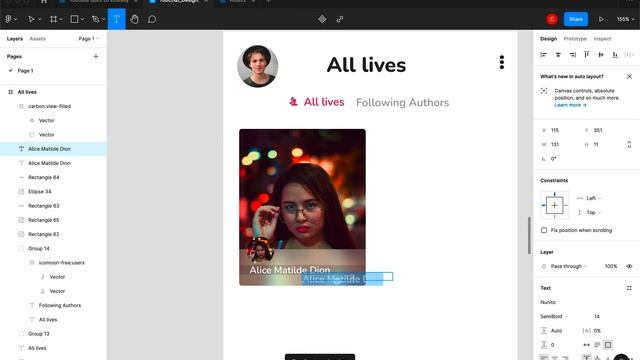640x360 pixels.
Task: Align horizontal centers
Action: [558, 55]
